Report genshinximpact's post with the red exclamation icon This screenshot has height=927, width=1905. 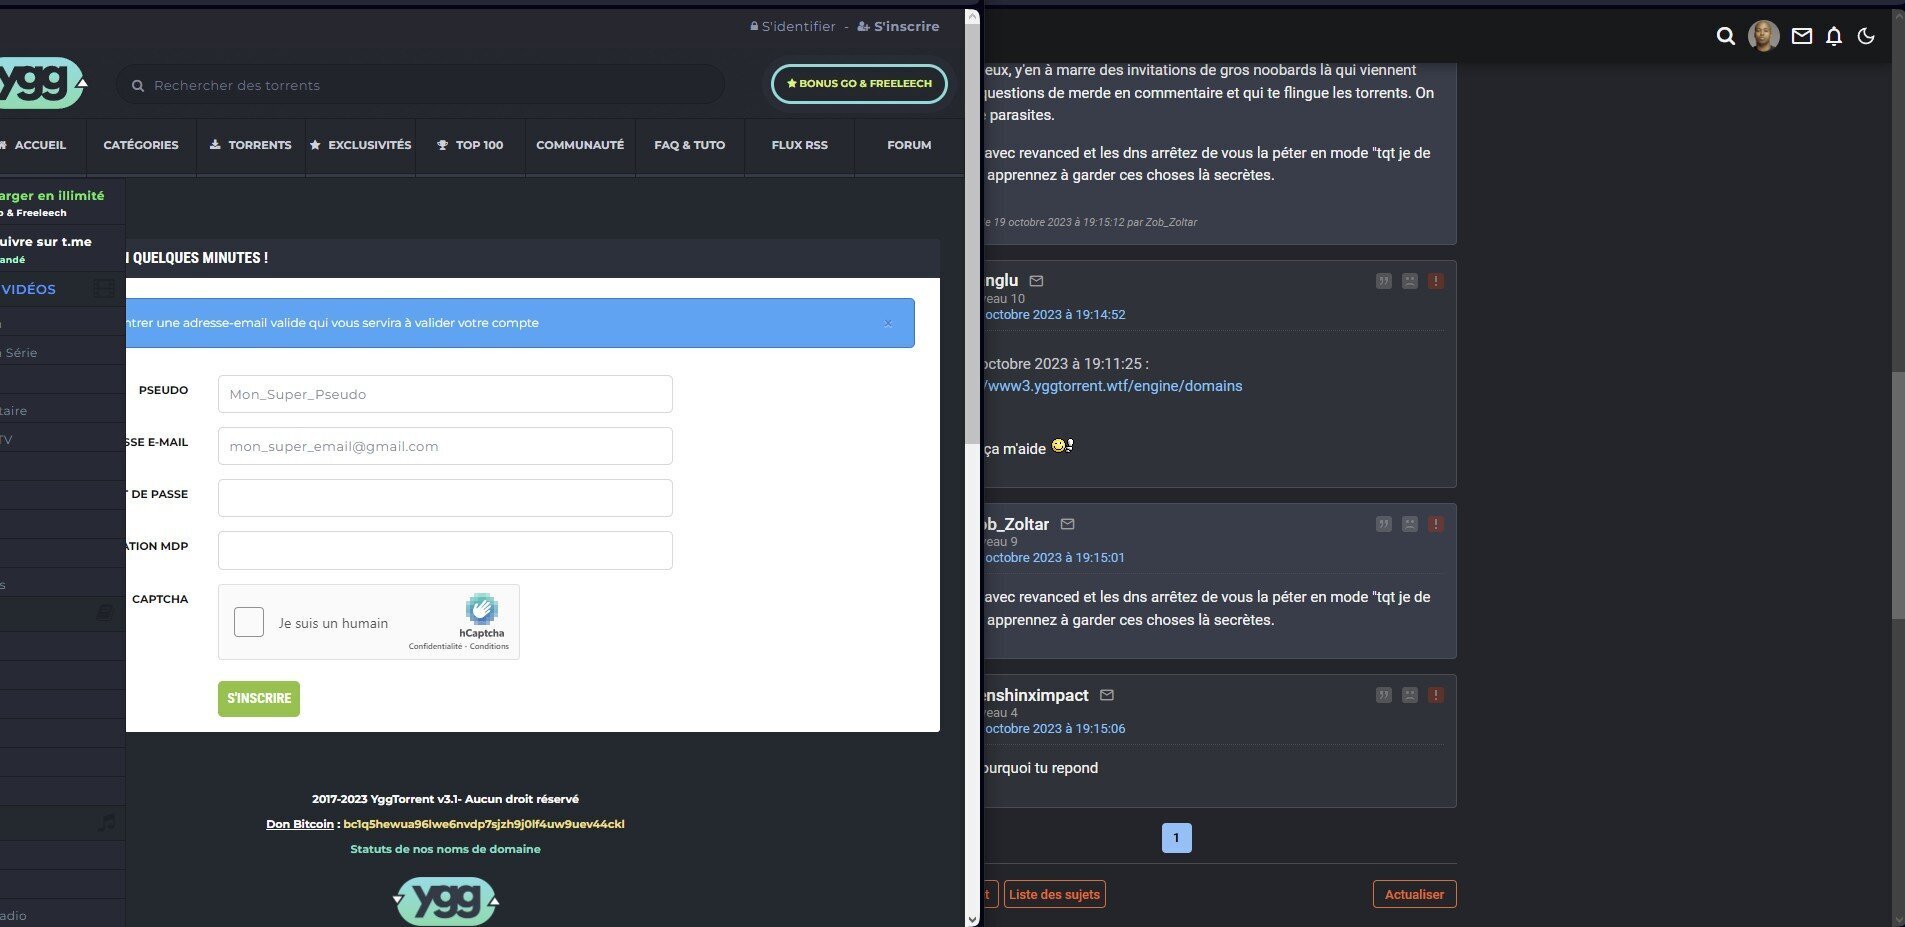[x=1435, y=695]
